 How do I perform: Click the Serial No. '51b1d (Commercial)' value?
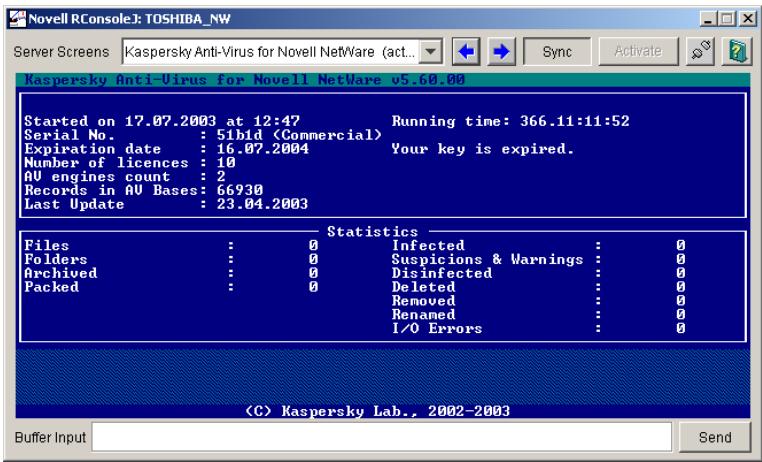click(299, 135)
